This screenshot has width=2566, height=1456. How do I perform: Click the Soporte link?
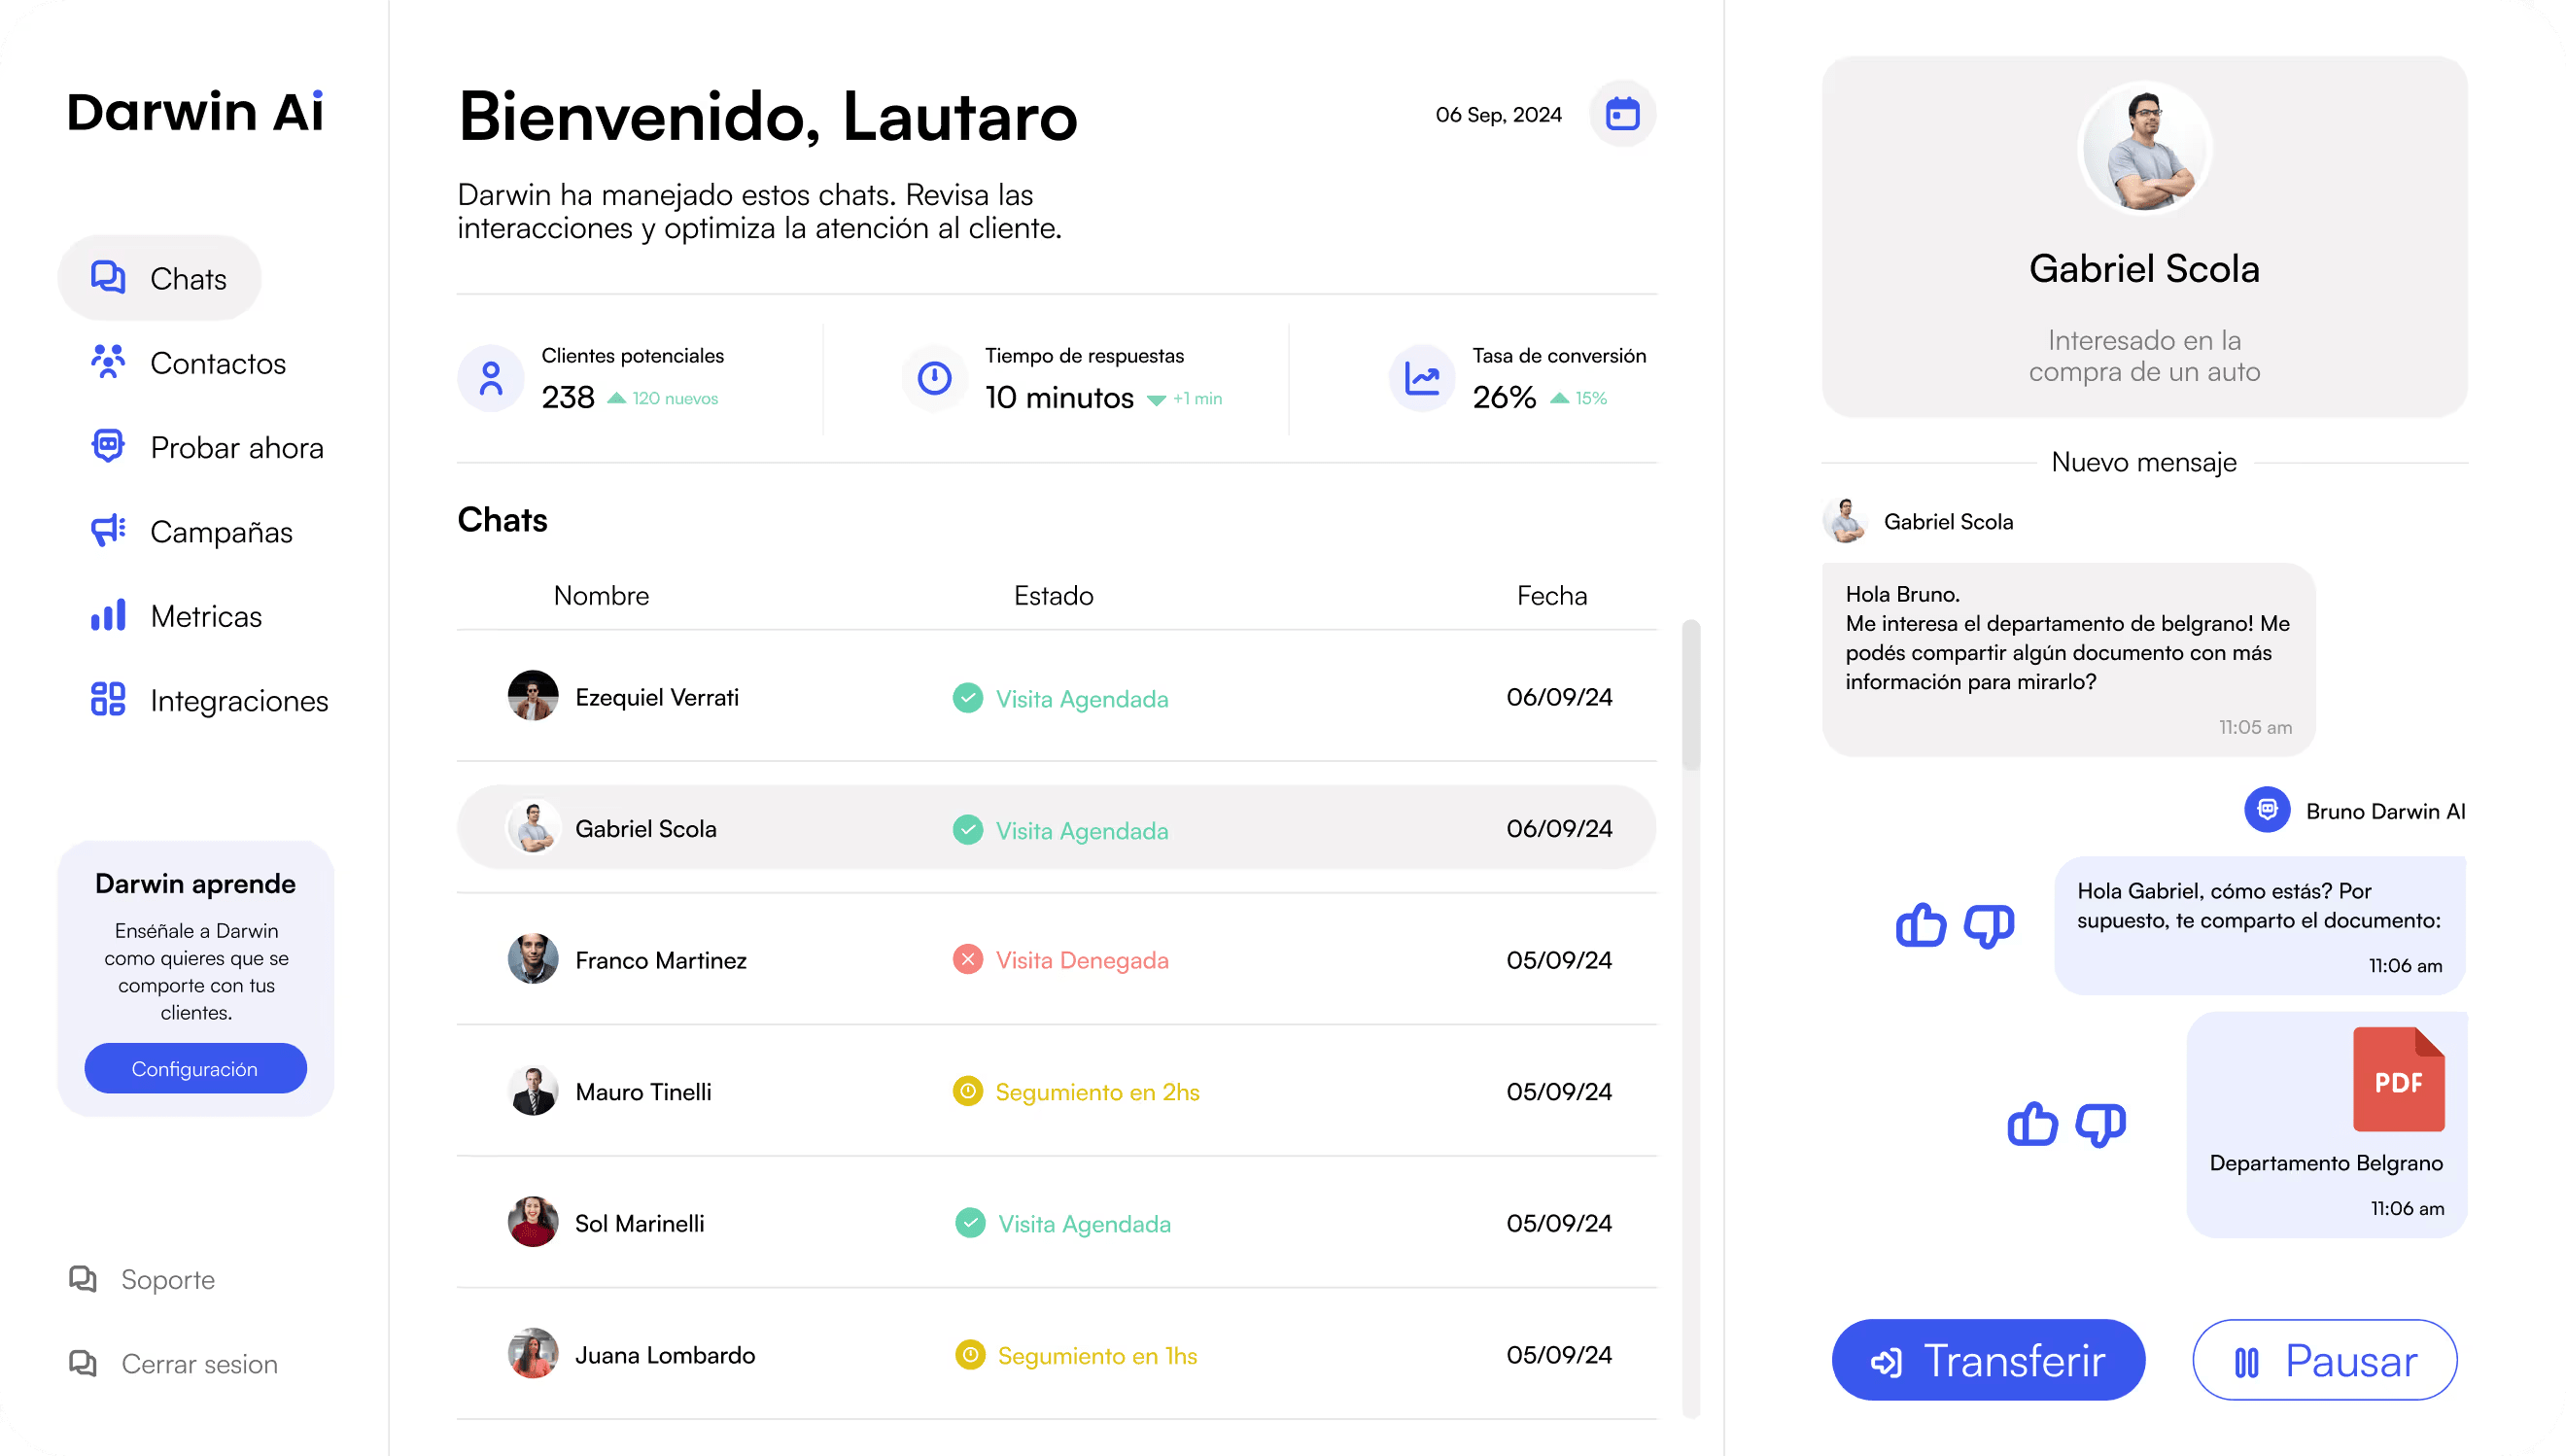(142, 1279)
